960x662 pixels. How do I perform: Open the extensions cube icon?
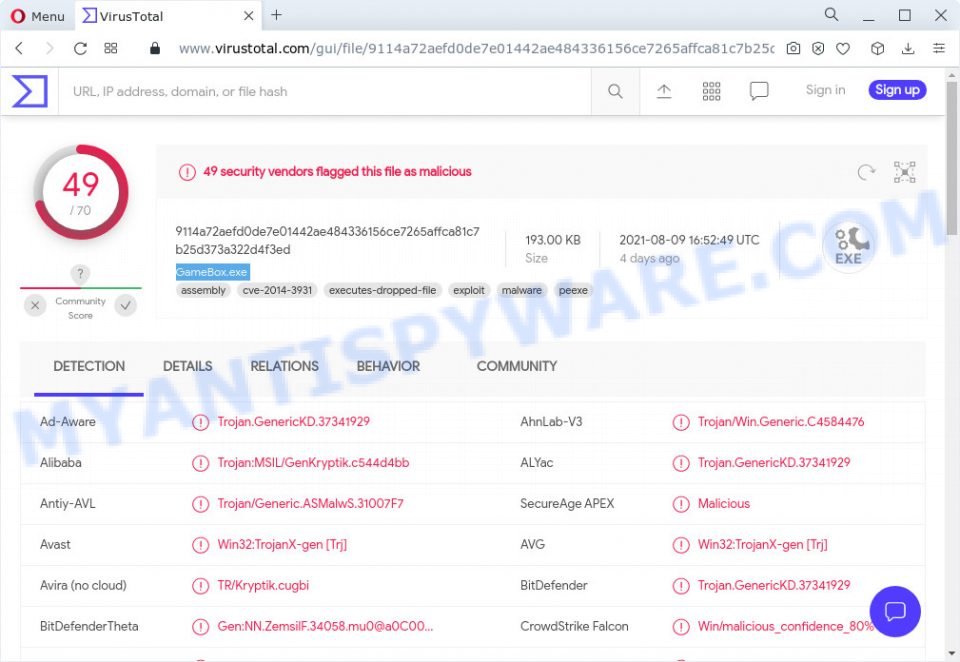pyautogui.click(x=877, y=48)
